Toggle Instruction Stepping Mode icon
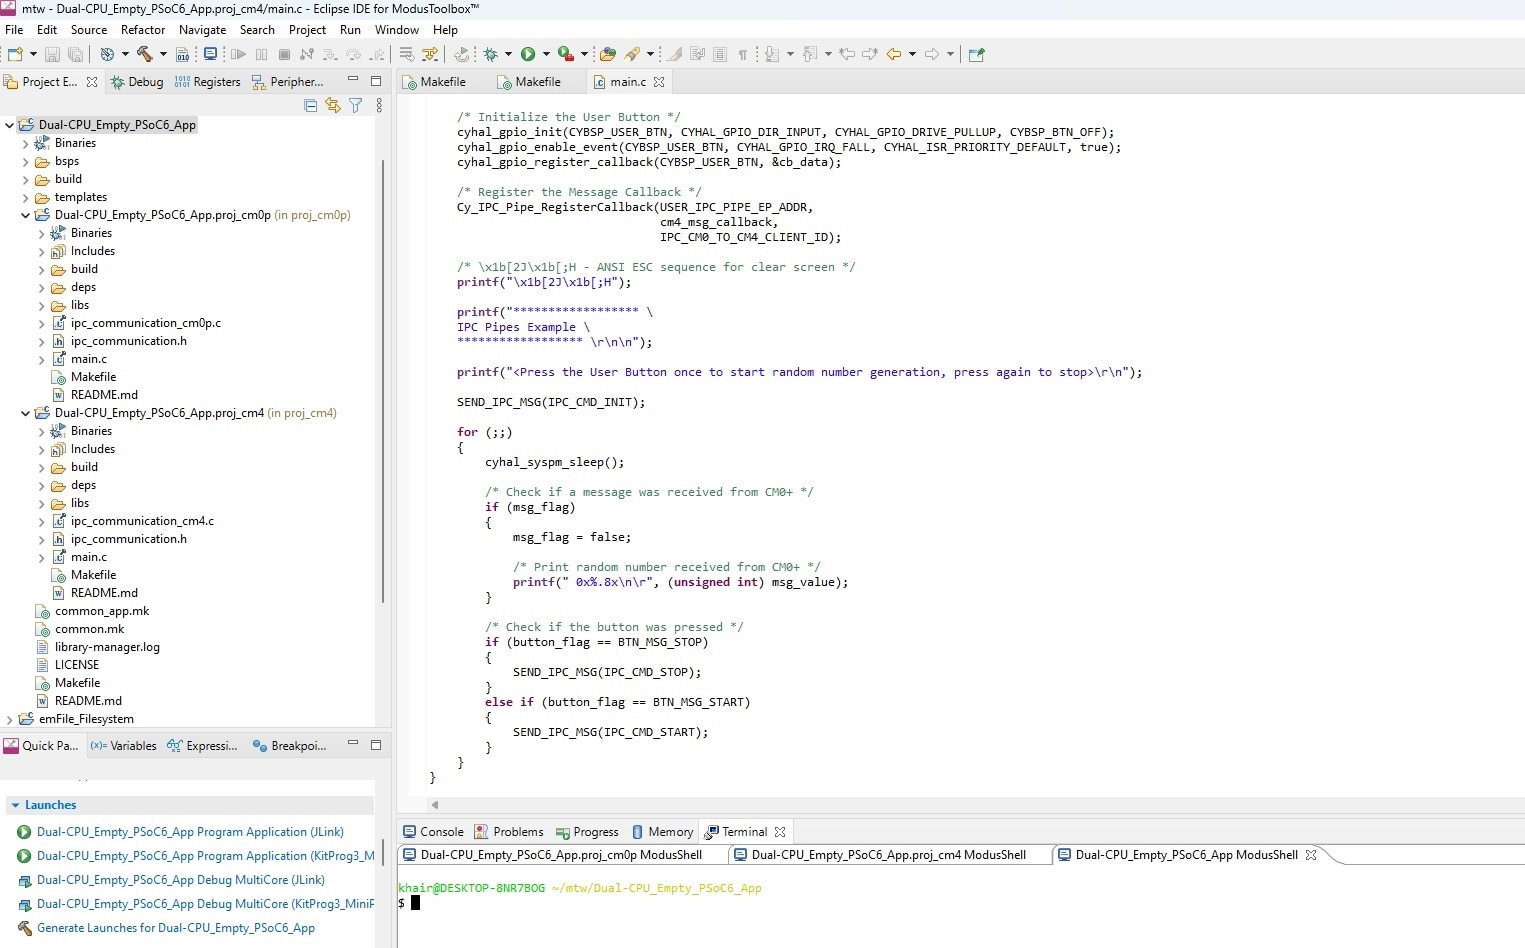The height and width of the screenshot is (948, 1525). pyautogui.click(x=430, y=54)
